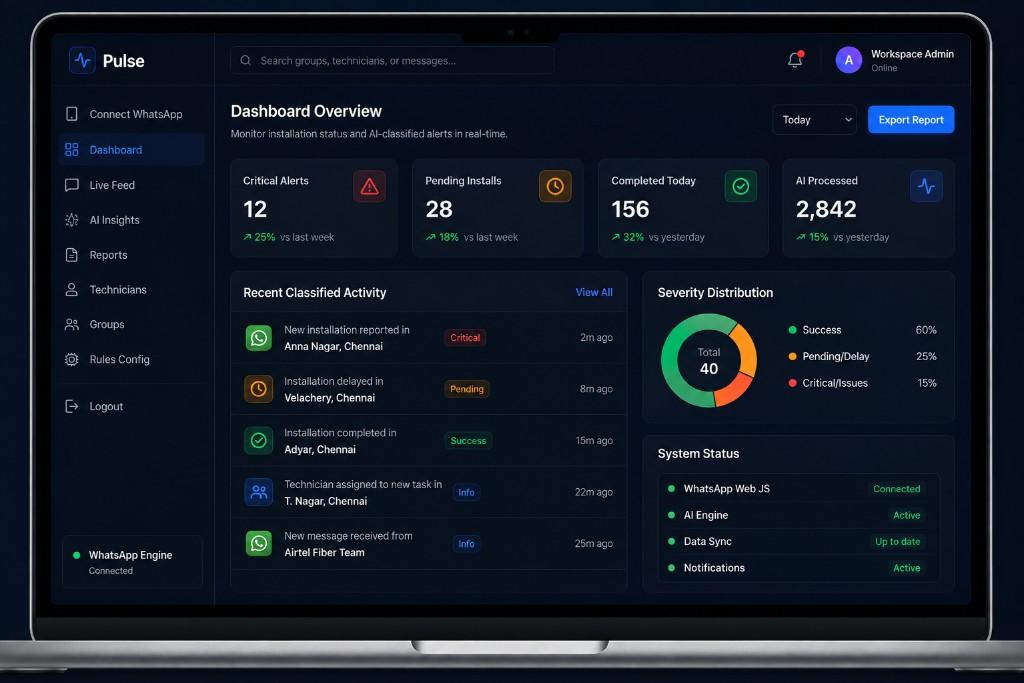
Task: Focus the search groups, technicians input
Action: coord(392,61)
